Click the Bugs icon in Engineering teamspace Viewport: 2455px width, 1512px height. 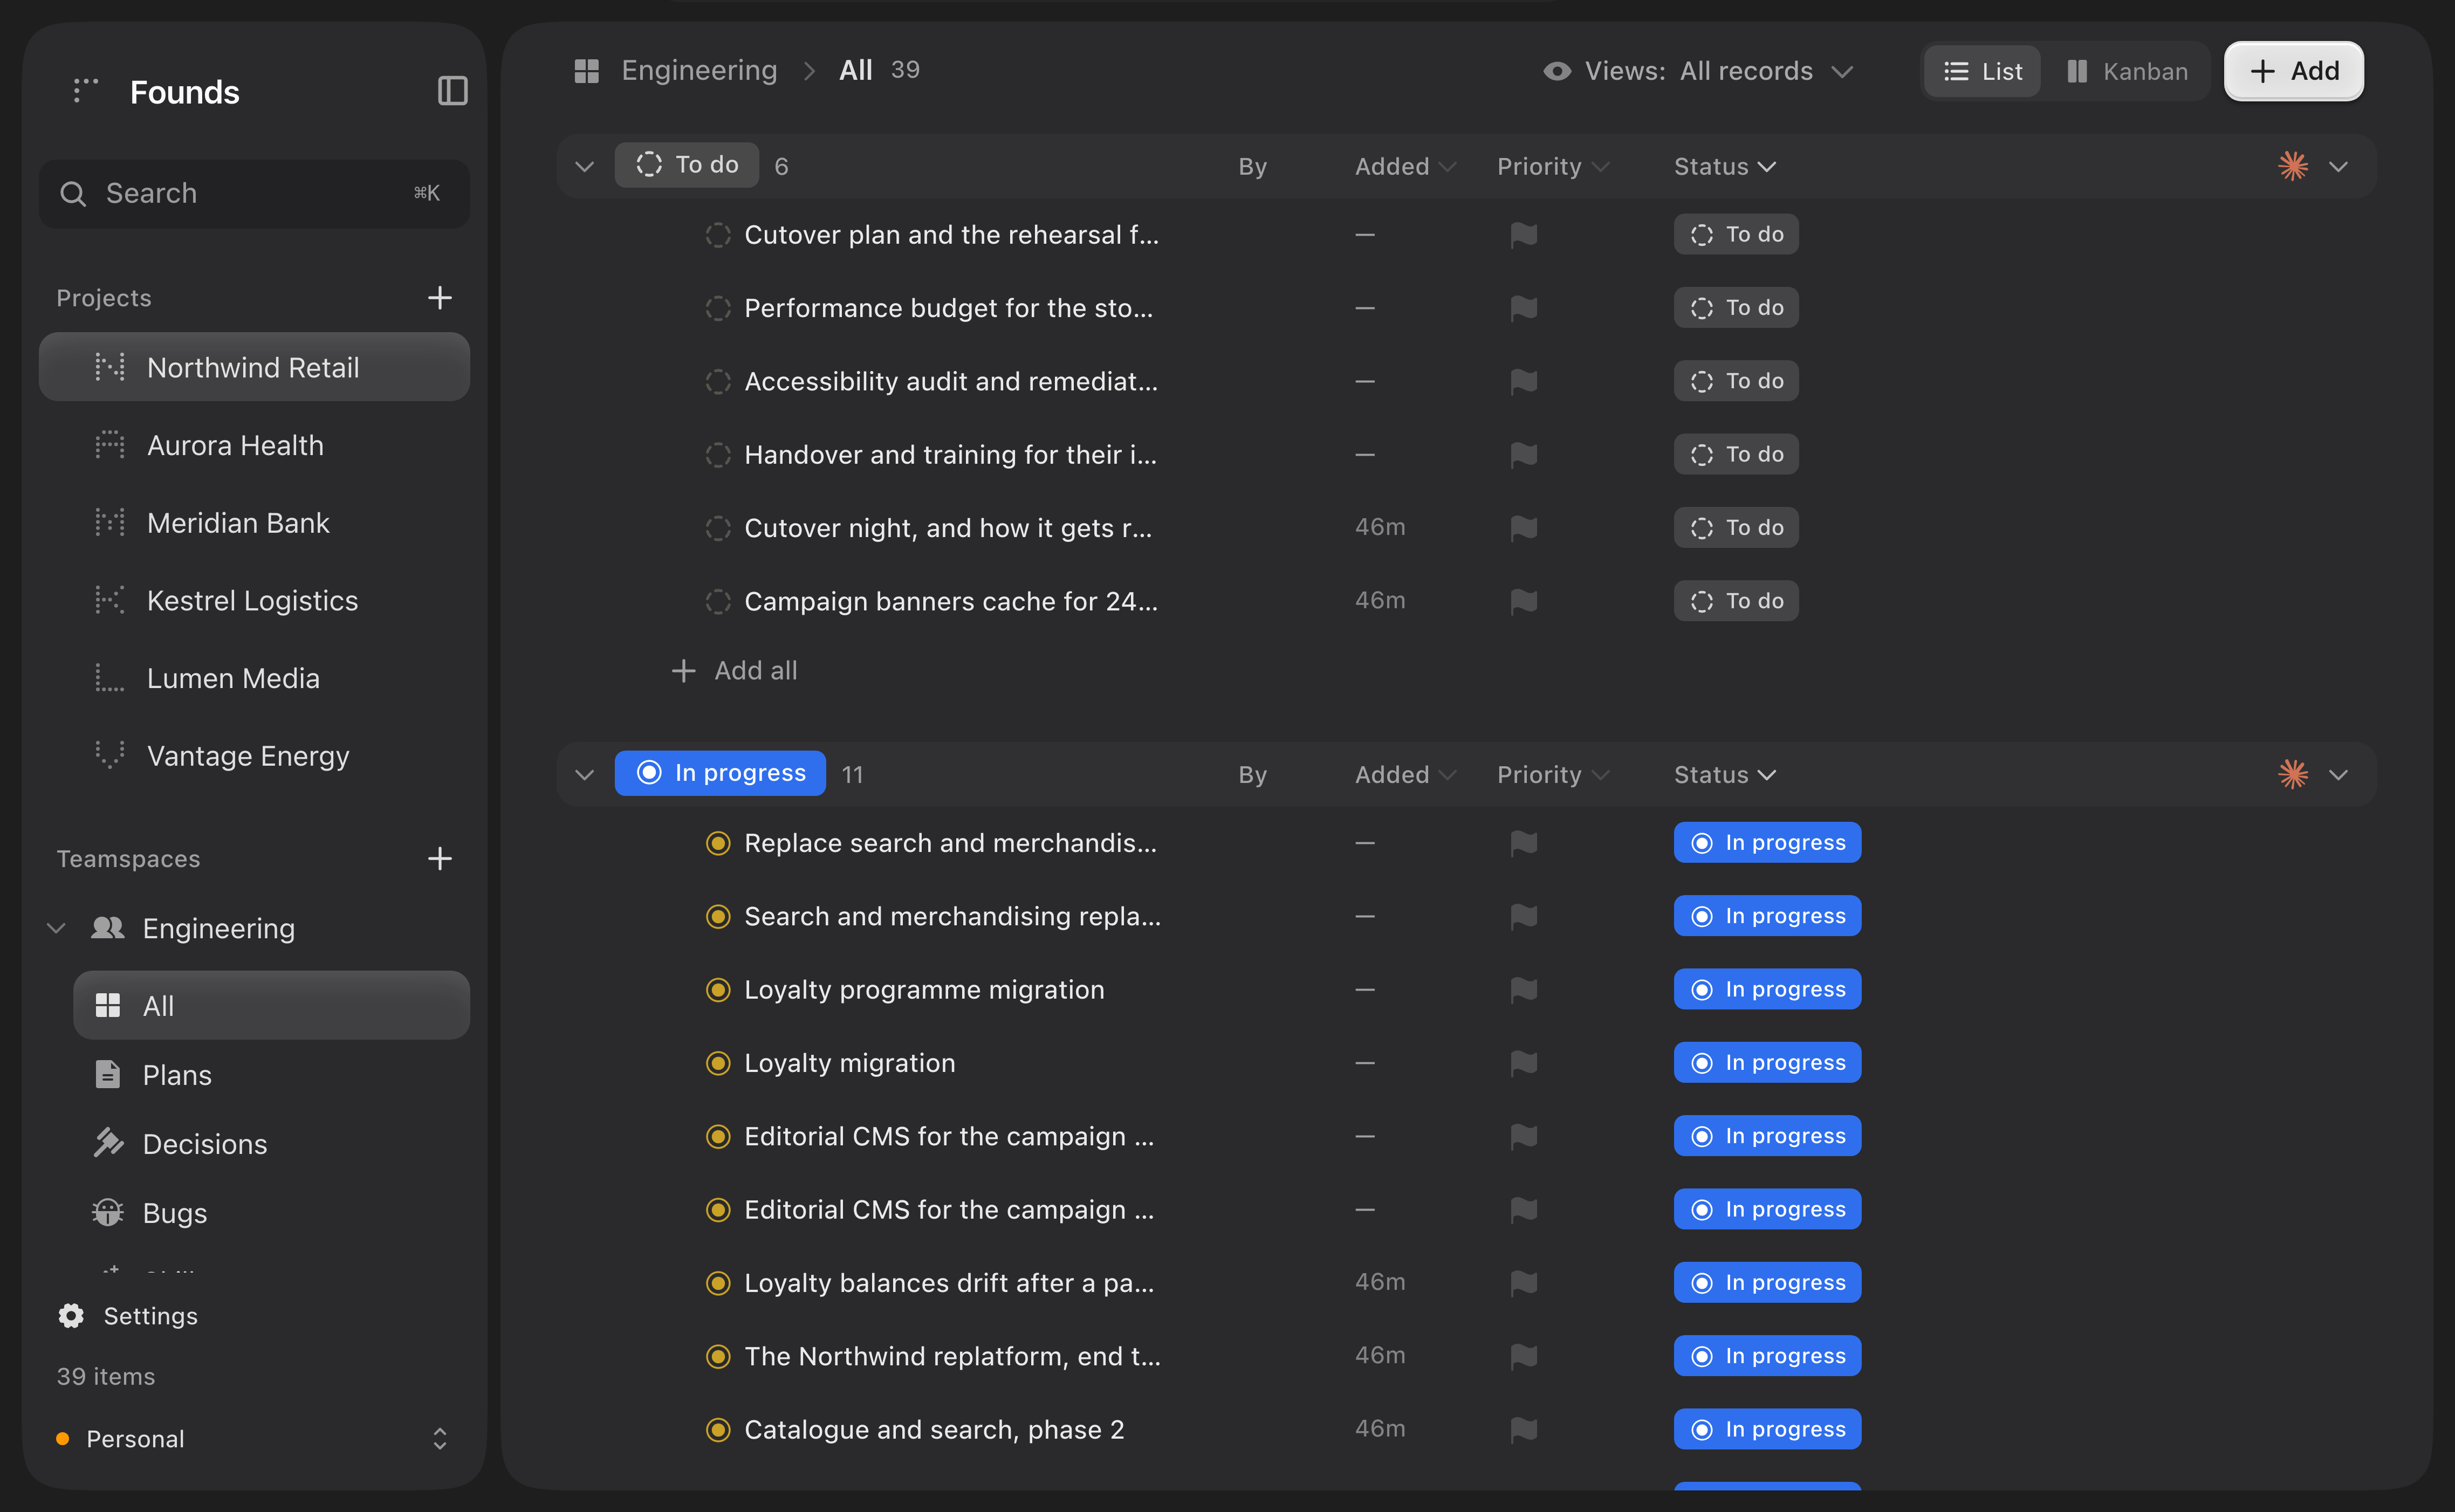coord(108,1213)
